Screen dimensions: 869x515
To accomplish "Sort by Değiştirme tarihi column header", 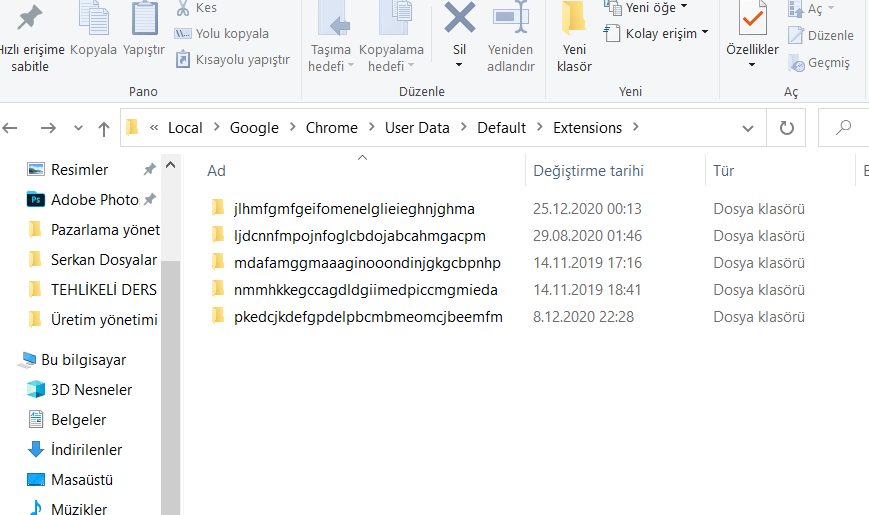I will click(x=589, y=170).
